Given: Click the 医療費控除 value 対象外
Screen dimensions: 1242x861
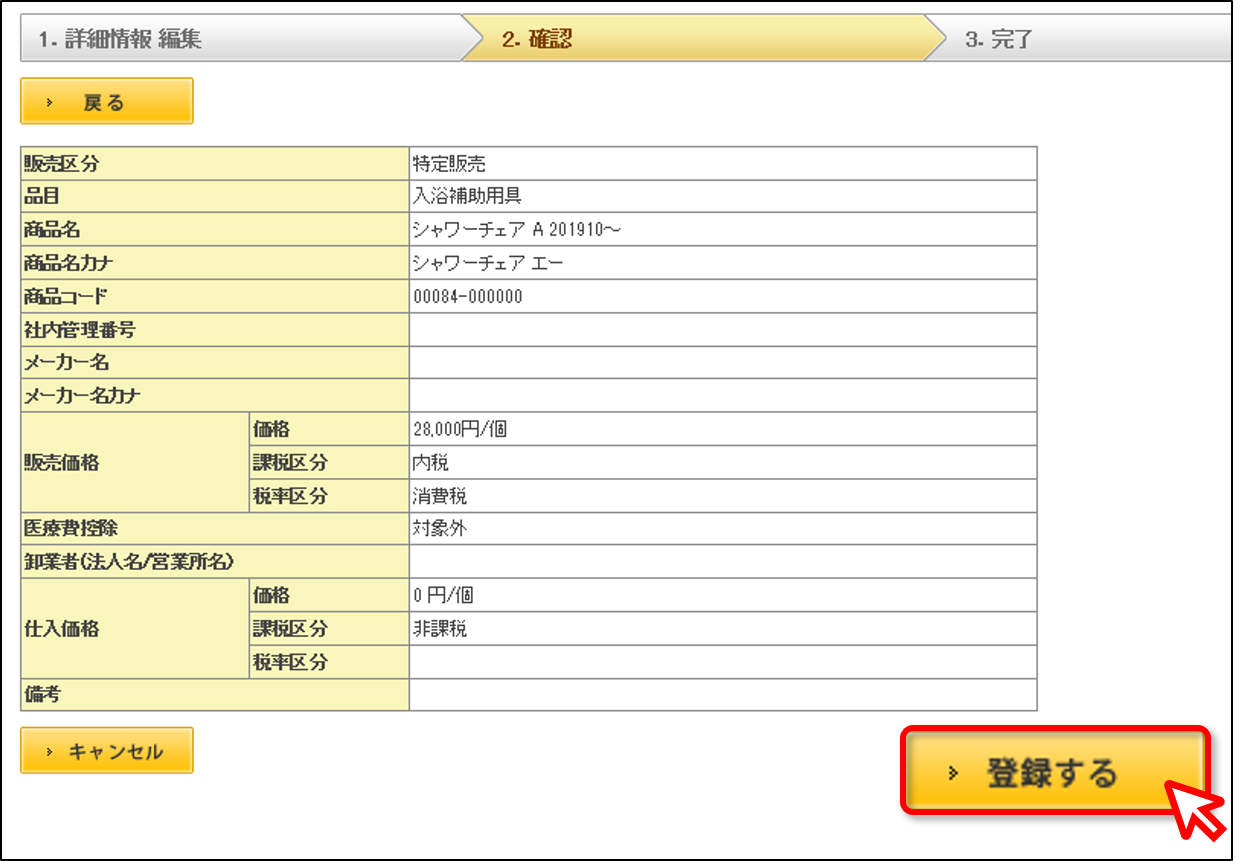Looking at the screenshot, I should pos(439,529).
